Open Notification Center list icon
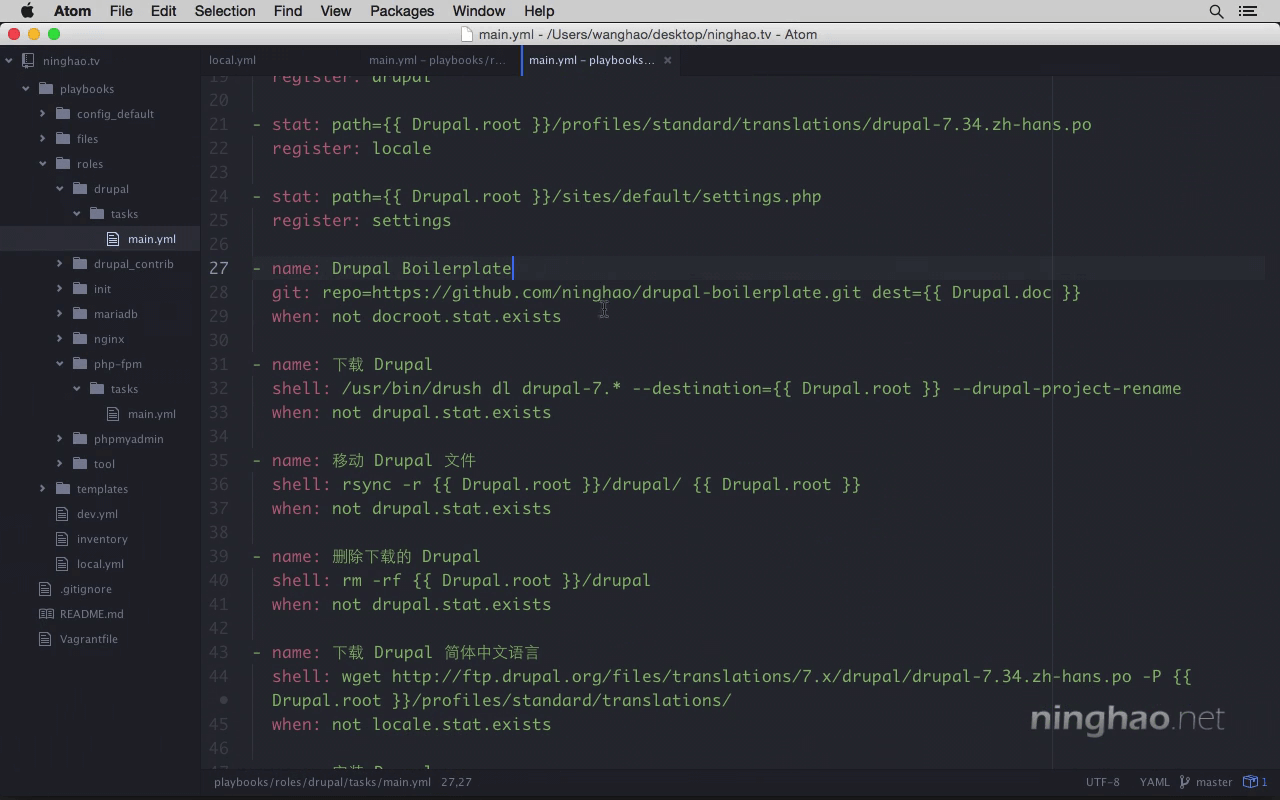The image size is (1280, 800). pyautogui.click(x=1247, y=11)
